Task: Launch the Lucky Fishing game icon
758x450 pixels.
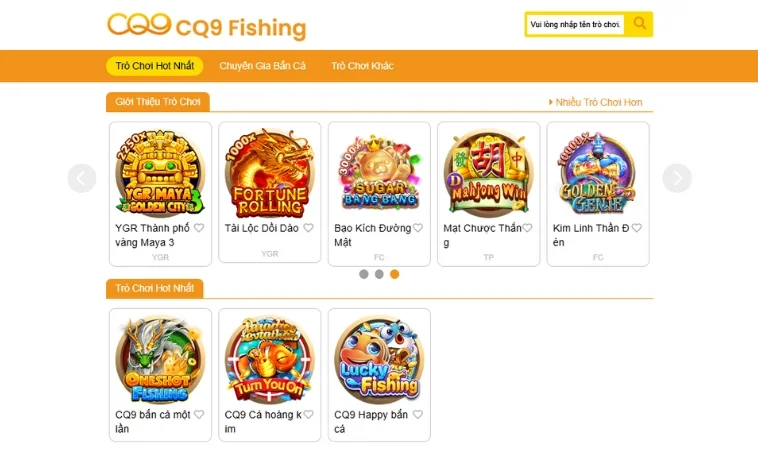Action: pos(379,359)
